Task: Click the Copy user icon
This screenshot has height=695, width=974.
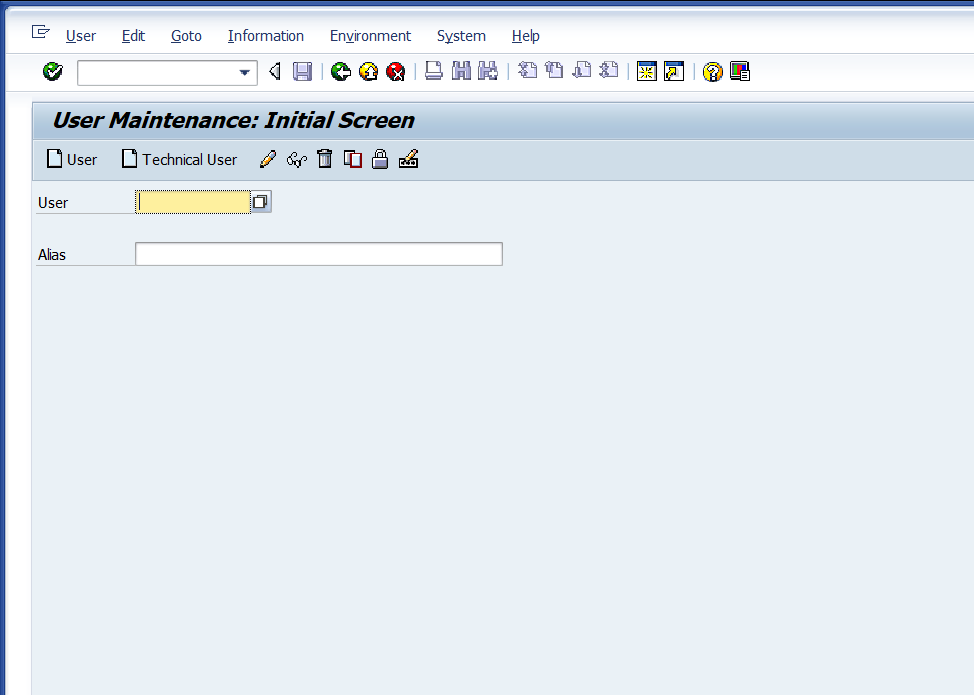Action: [x=352, y=160]
